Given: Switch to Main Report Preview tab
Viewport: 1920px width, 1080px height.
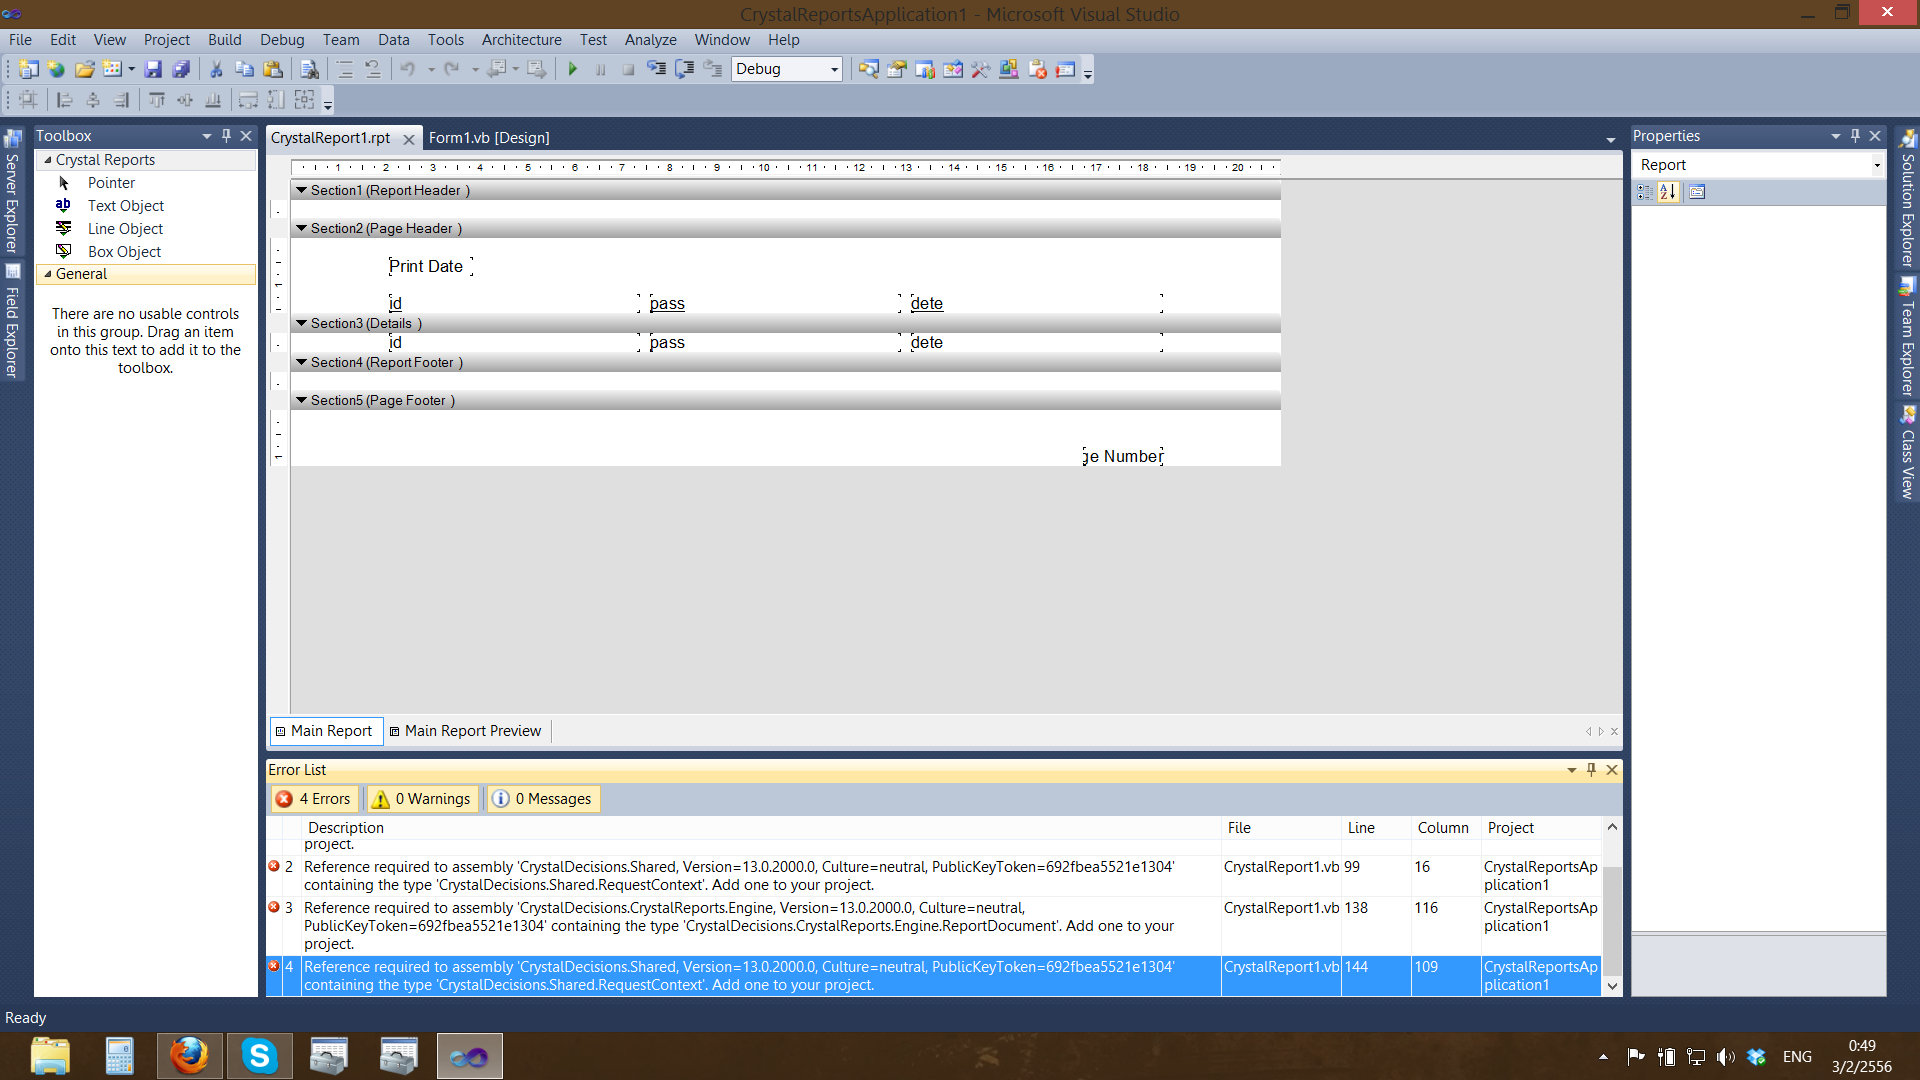Looking at the screenshot, I should 466,731.
